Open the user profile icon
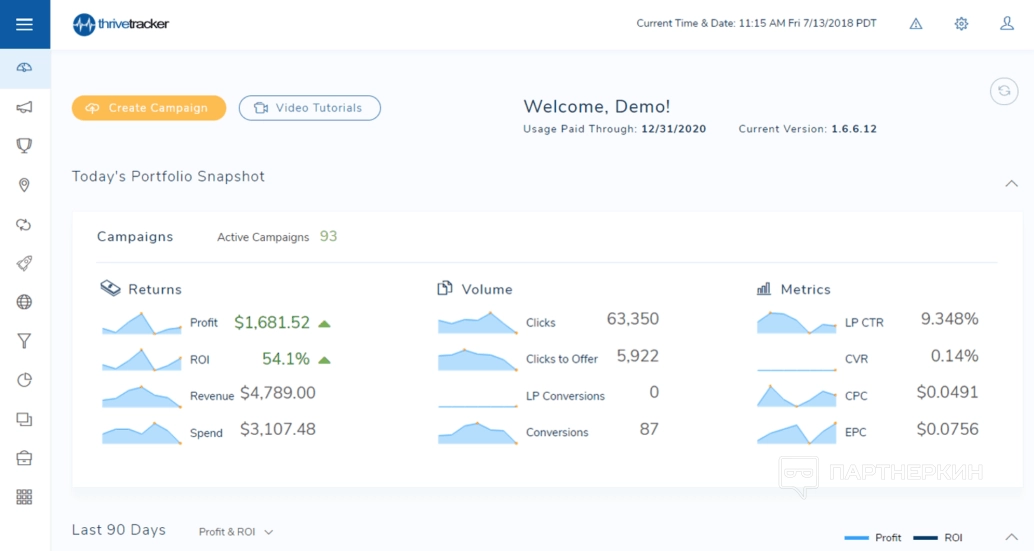The height and width of the screenshot is (551, 1034). (1007, 24)
